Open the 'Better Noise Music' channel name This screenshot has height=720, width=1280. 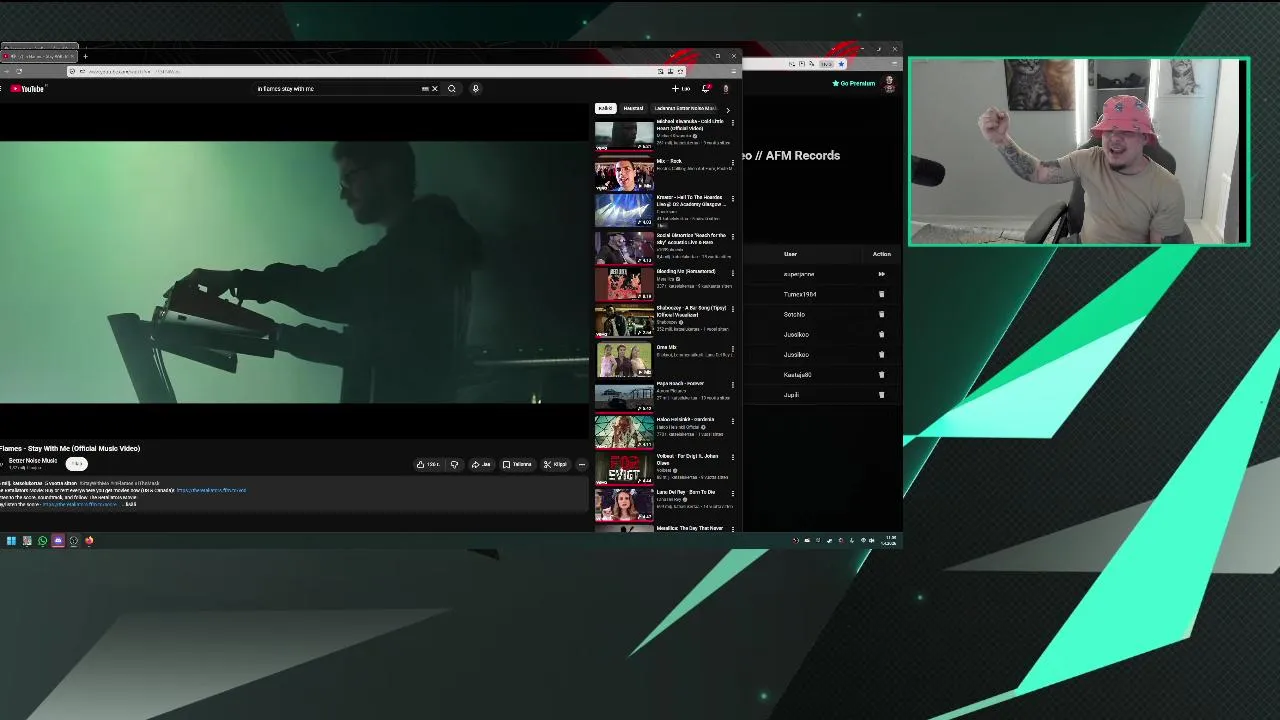coord(33,461)
